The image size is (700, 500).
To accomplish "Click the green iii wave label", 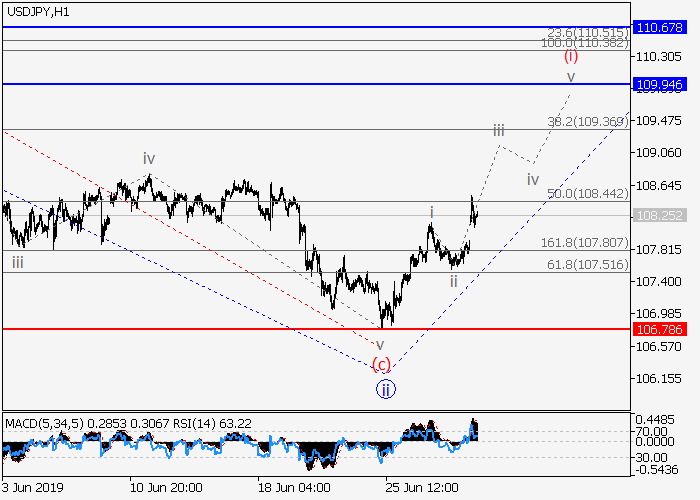I will [18, 262].
